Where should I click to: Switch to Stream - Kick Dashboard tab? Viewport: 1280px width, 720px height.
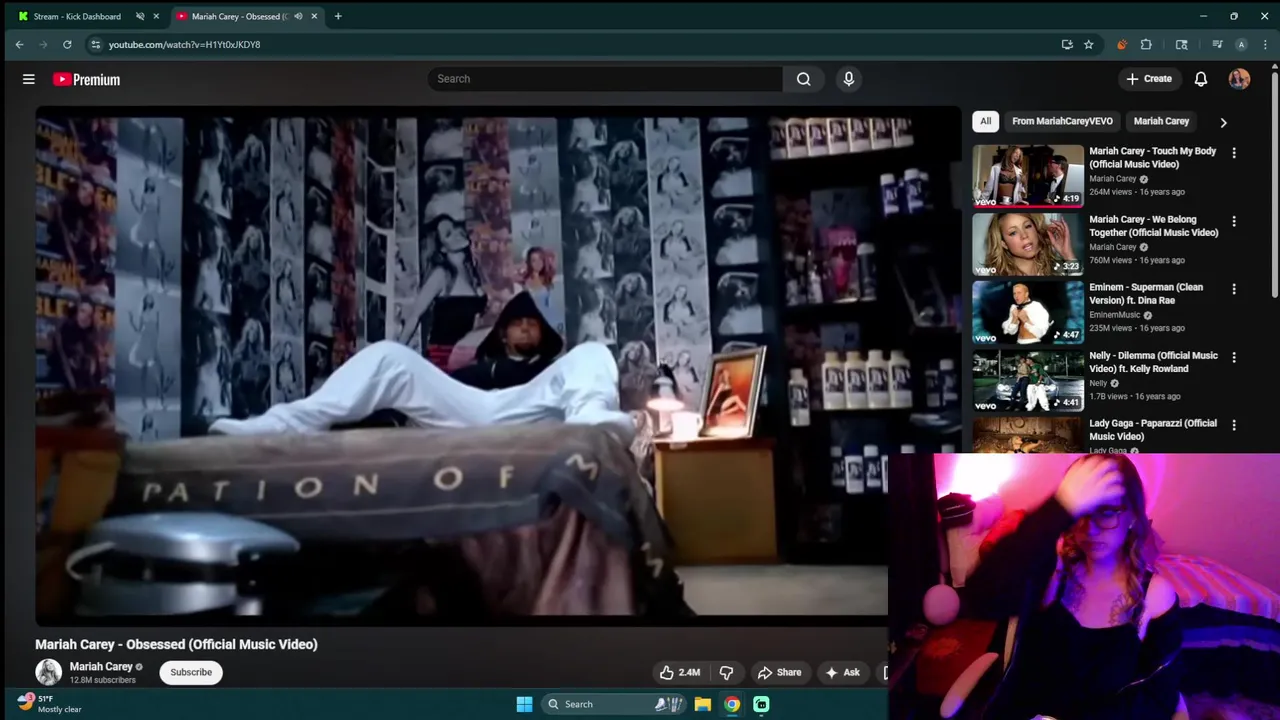coord(77,16)
